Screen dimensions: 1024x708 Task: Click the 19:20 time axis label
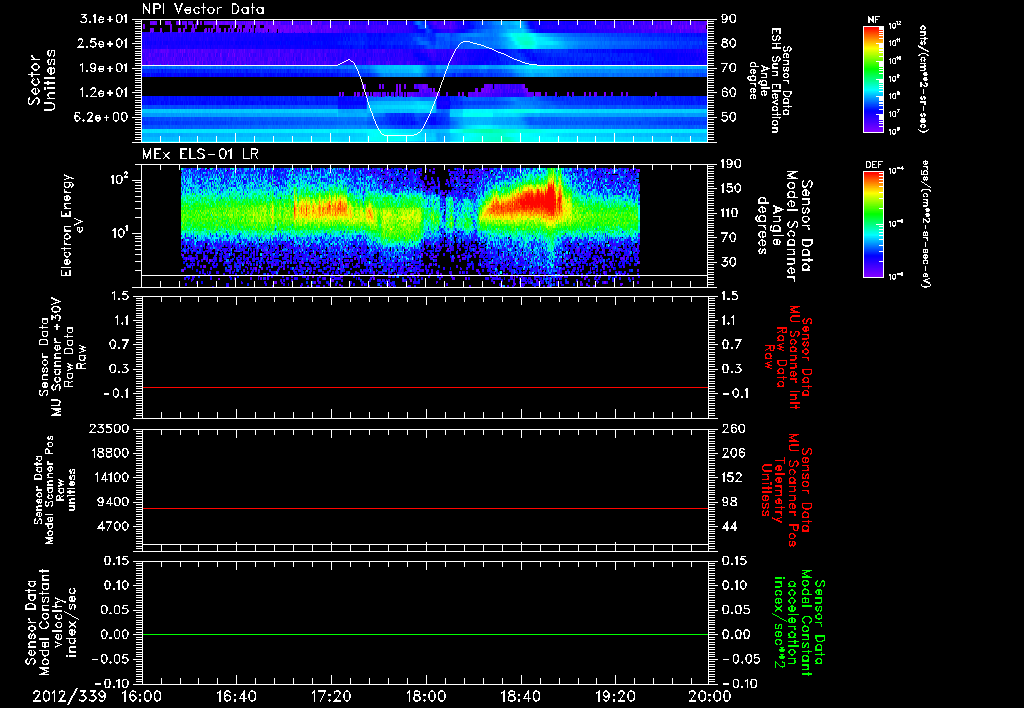615,696
